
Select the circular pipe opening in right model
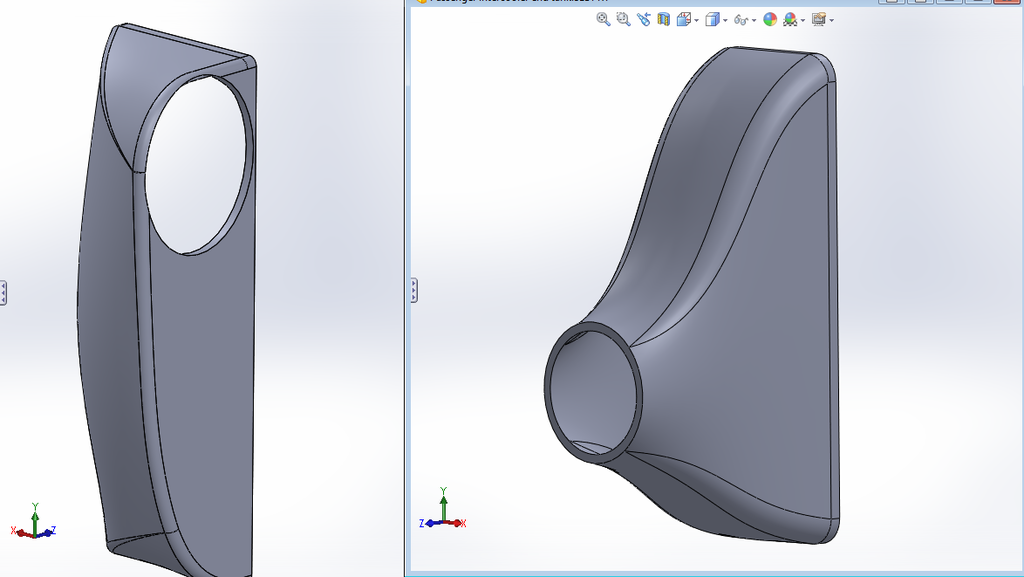tap(592, 392)
